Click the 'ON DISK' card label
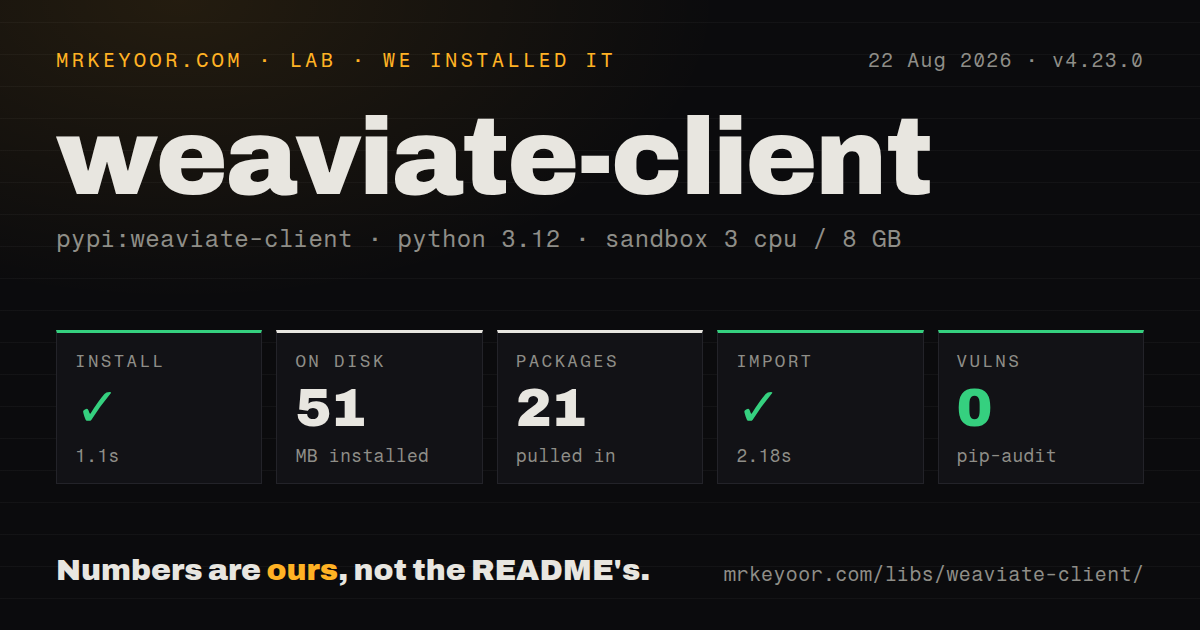The width and height of the screenshot is (1200, 630). coord(340,361)
